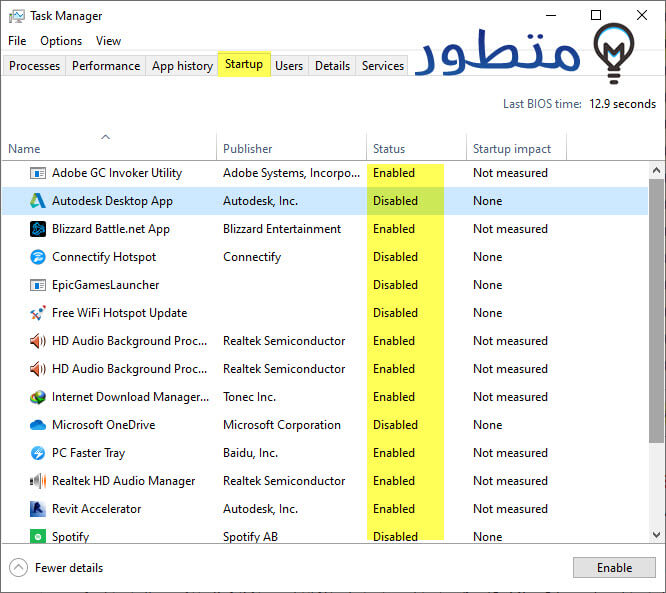Click publisher Baidu, Inc. cell
This screenshot has height=593, width=666.
251,453
